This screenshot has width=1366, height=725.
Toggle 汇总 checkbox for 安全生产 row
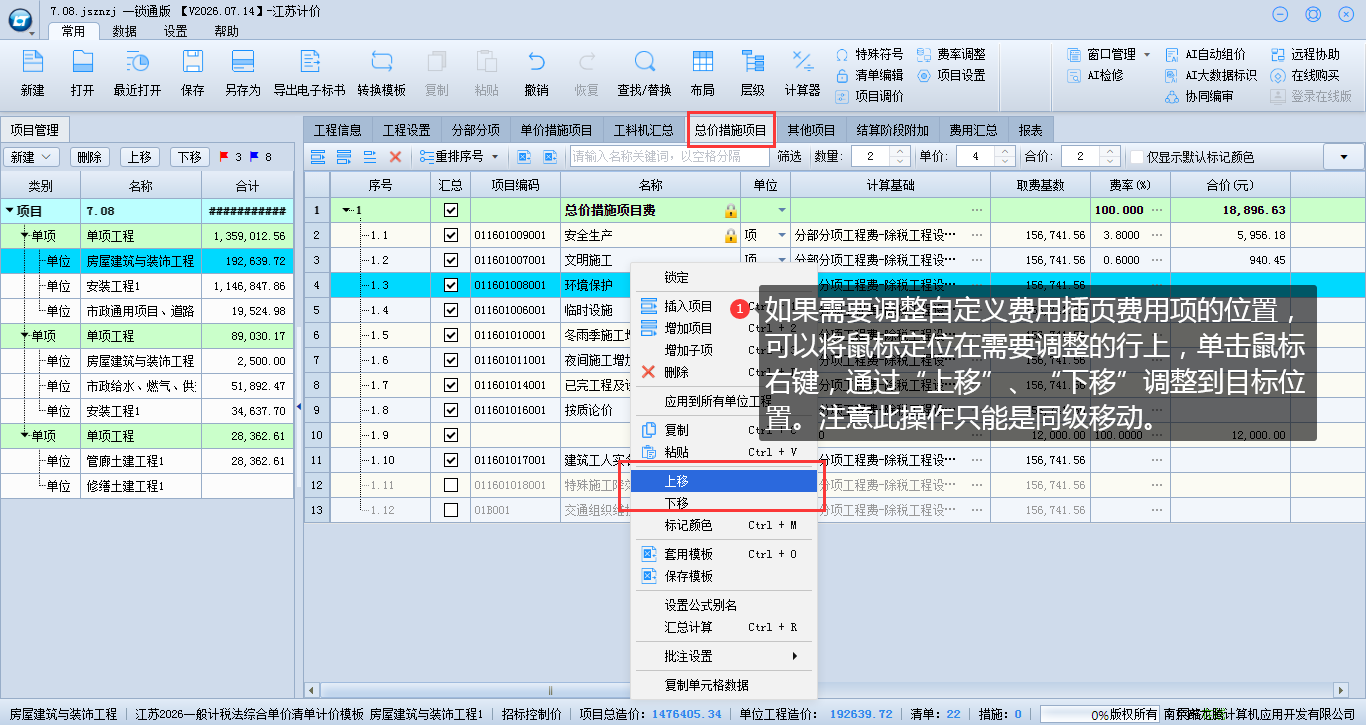click(451, 235)
